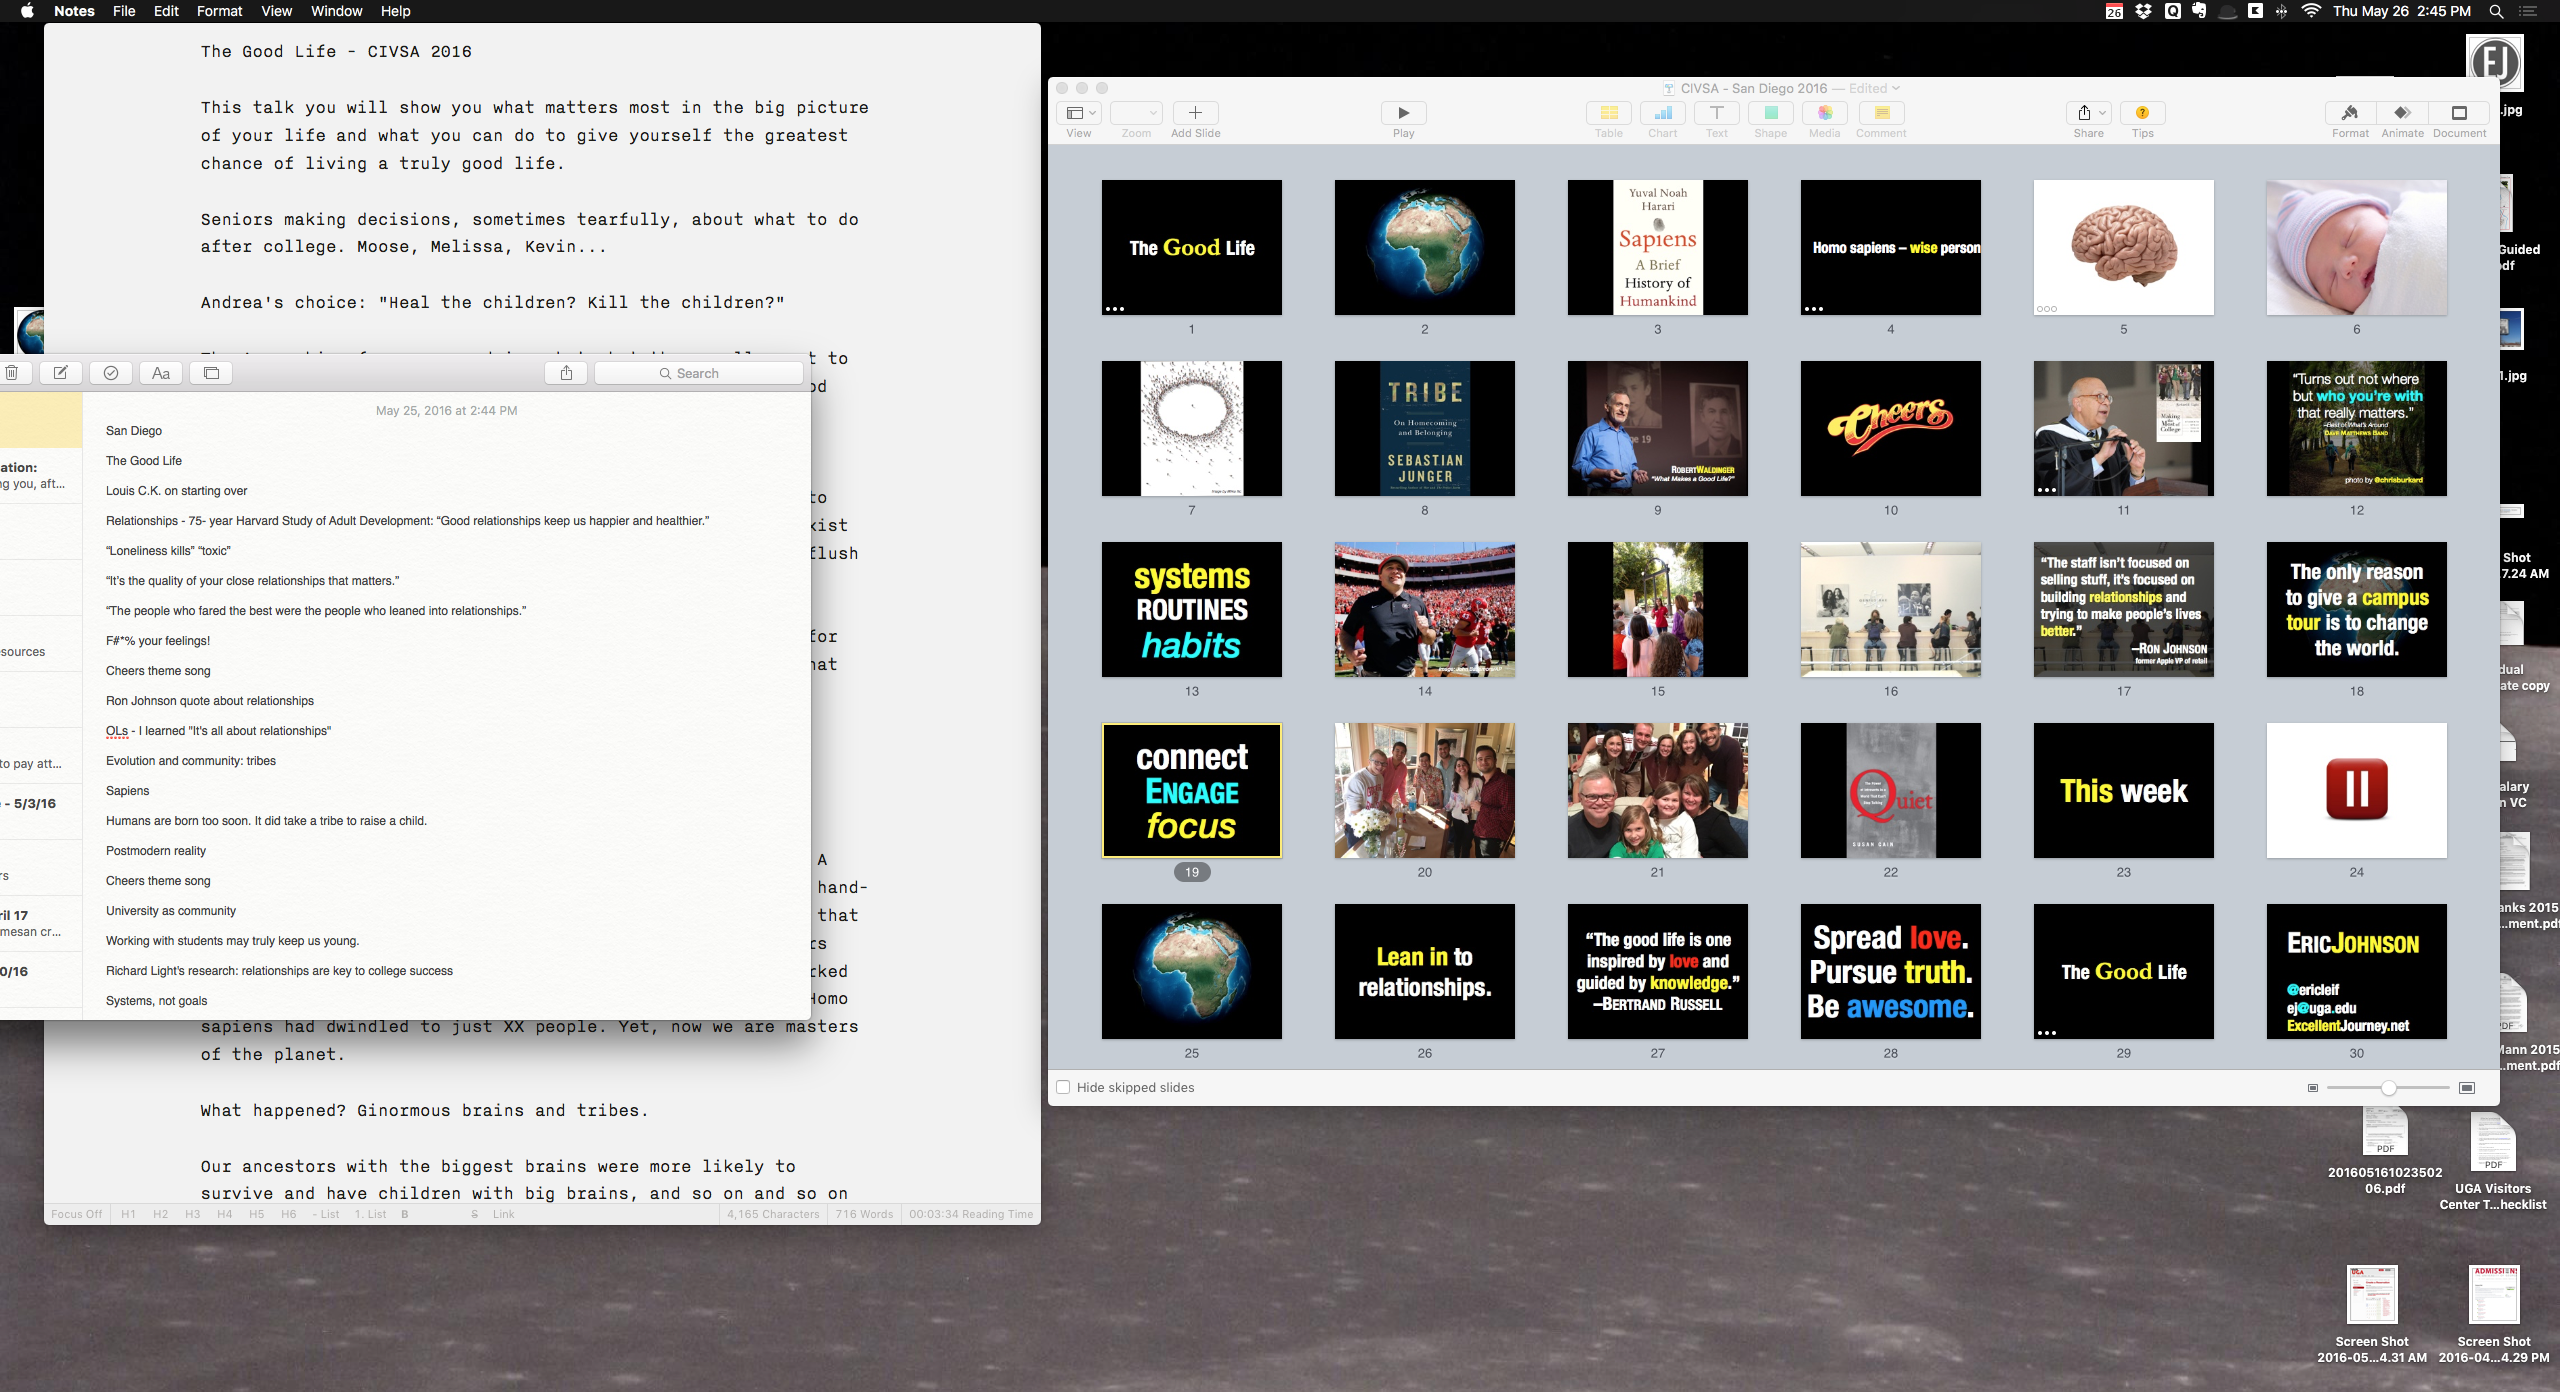Screen dimensions: 2560x1392
Task: Open Keynote Tips
Action: (2143, 113)
